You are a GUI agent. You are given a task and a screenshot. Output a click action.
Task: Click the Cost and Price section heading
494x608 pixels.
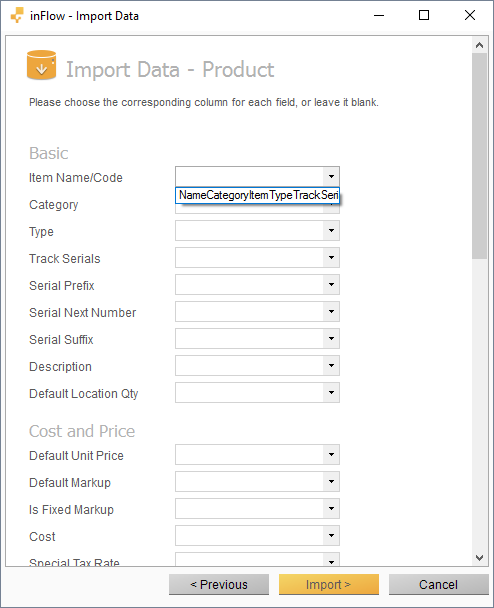point(82,431)
